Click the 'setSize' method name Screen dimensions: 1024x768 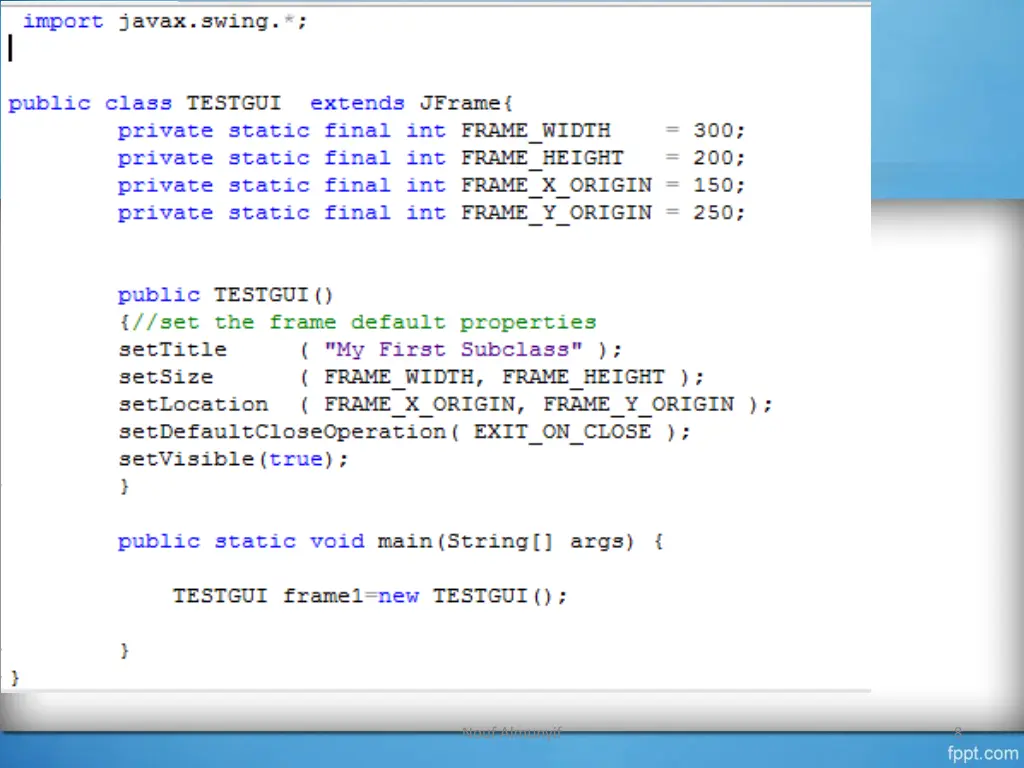166,377
